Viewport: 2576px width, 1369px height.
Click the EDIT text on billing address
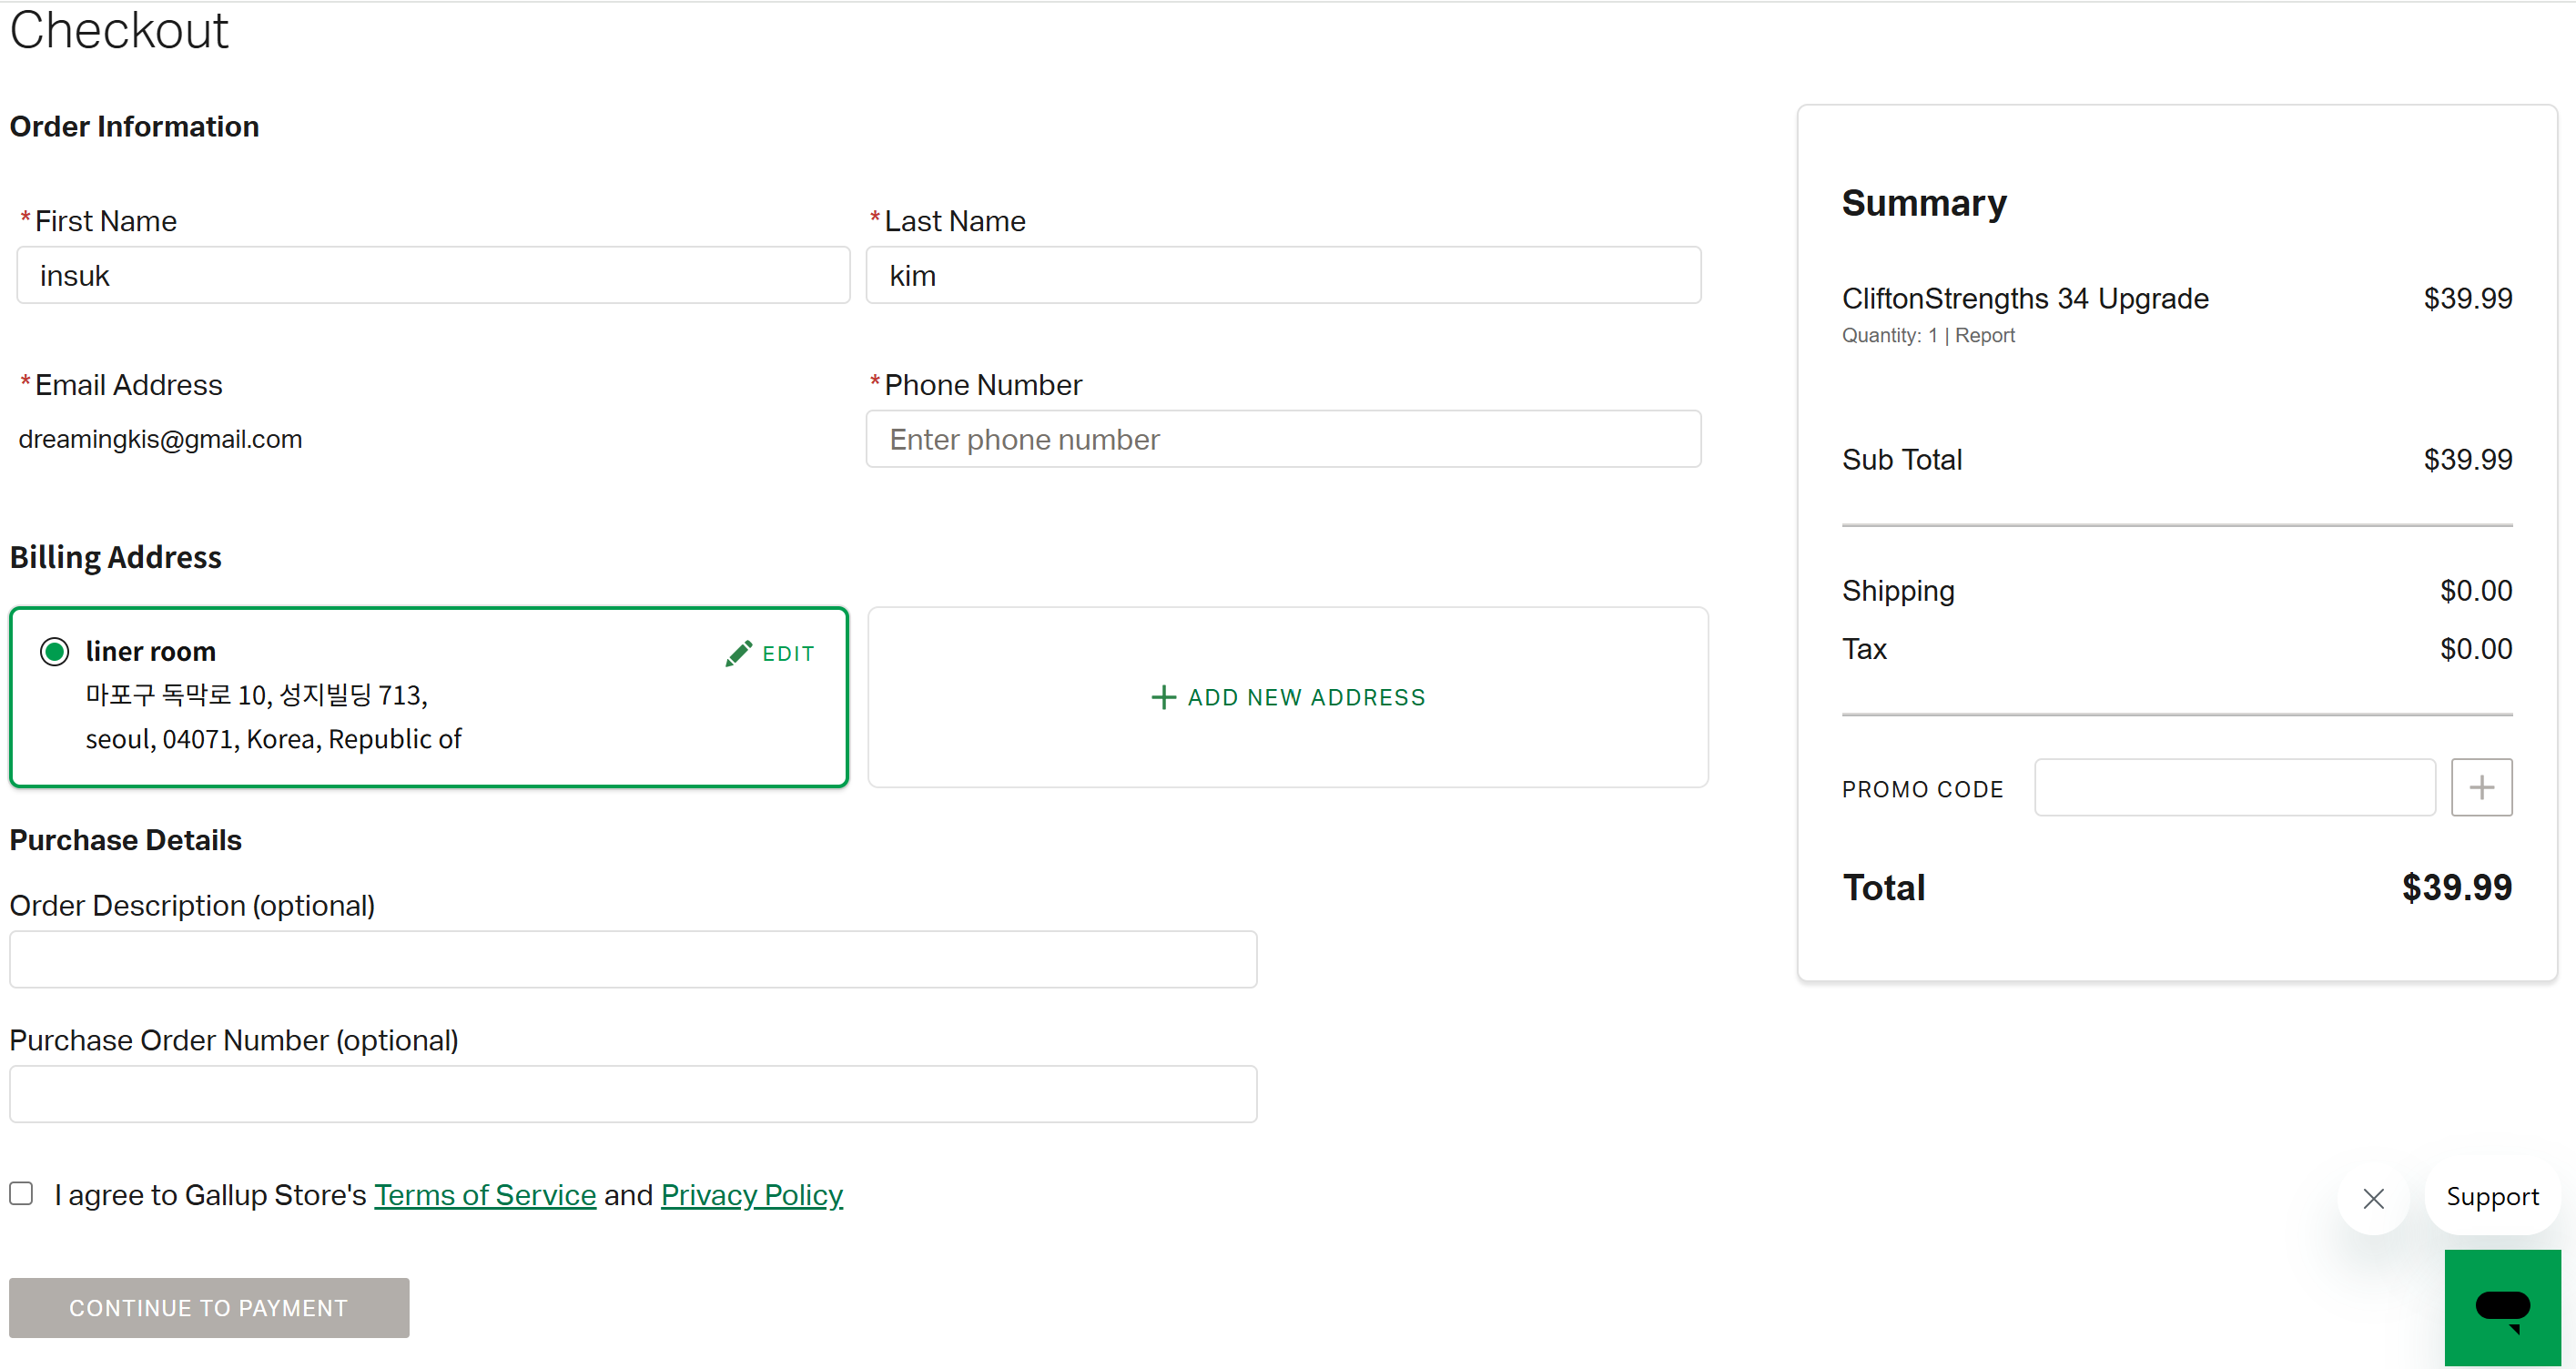tap(788, 654)
